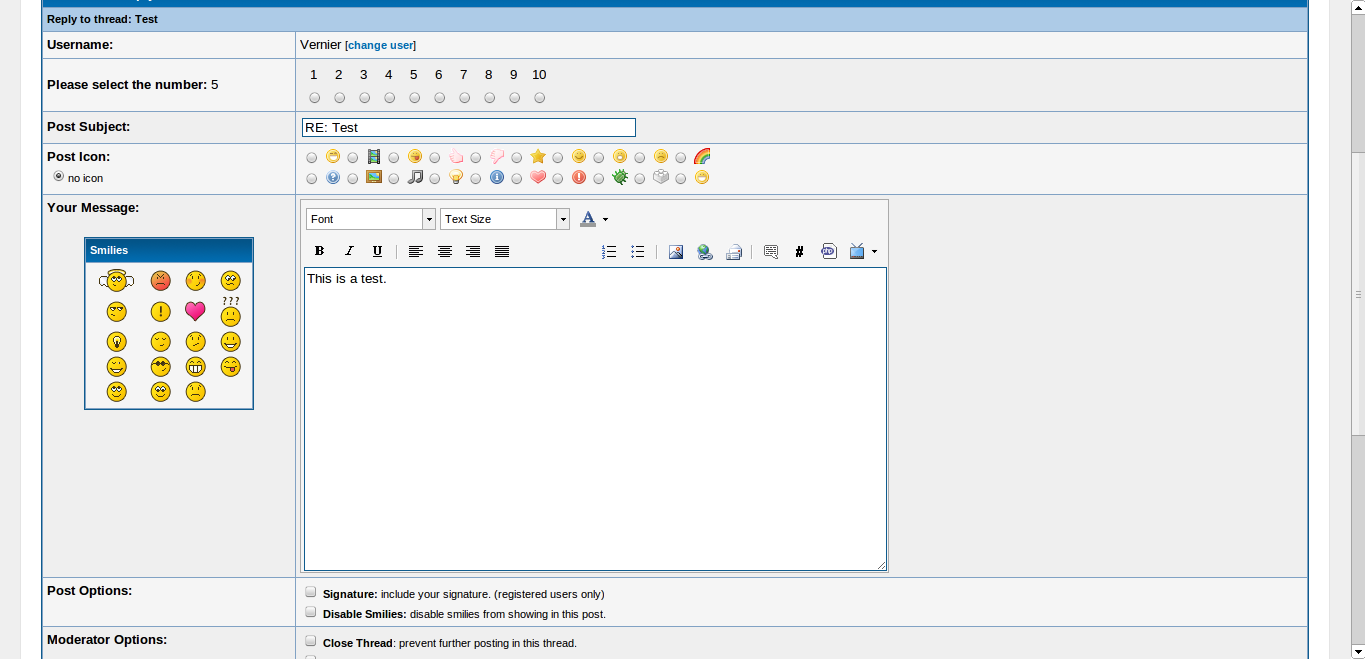Apply italic formatting
The image size is (1365, 659).
(348, 252)
